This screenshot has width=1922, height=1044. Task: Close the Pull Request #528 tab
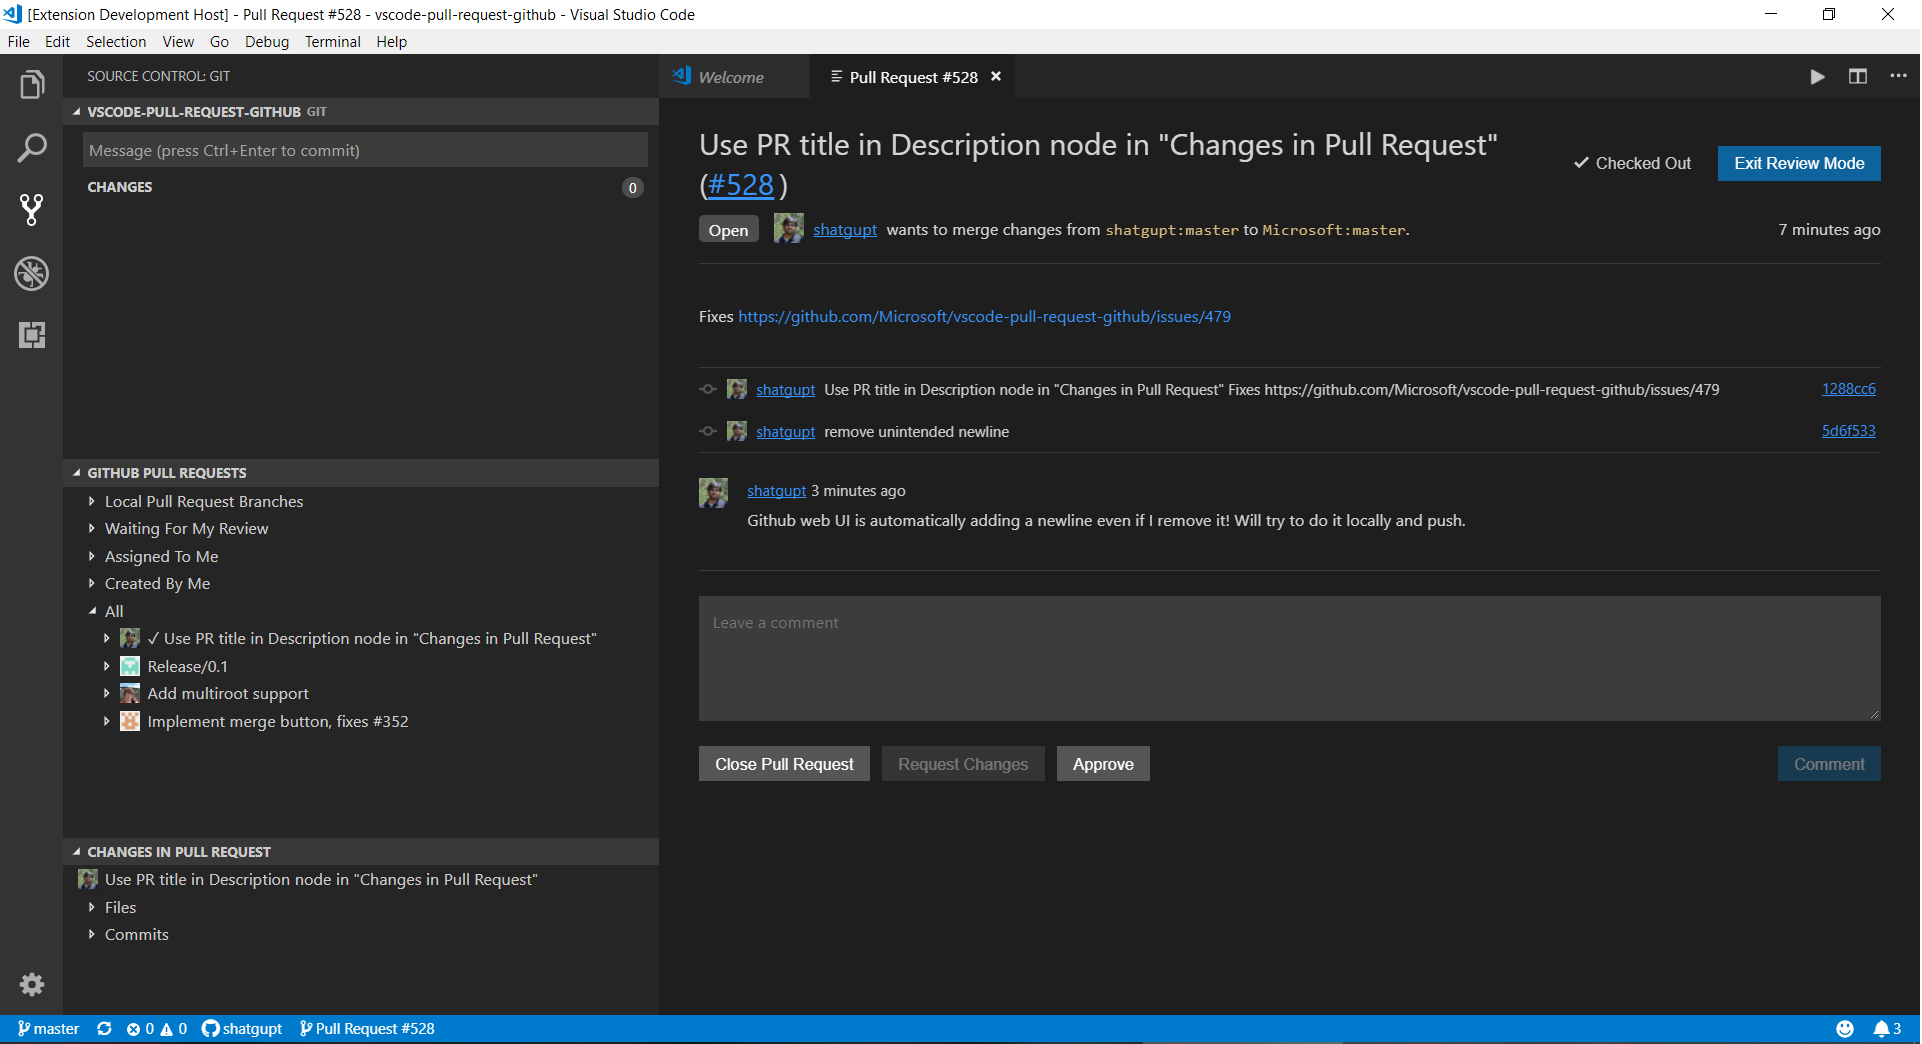coord(996,77)
